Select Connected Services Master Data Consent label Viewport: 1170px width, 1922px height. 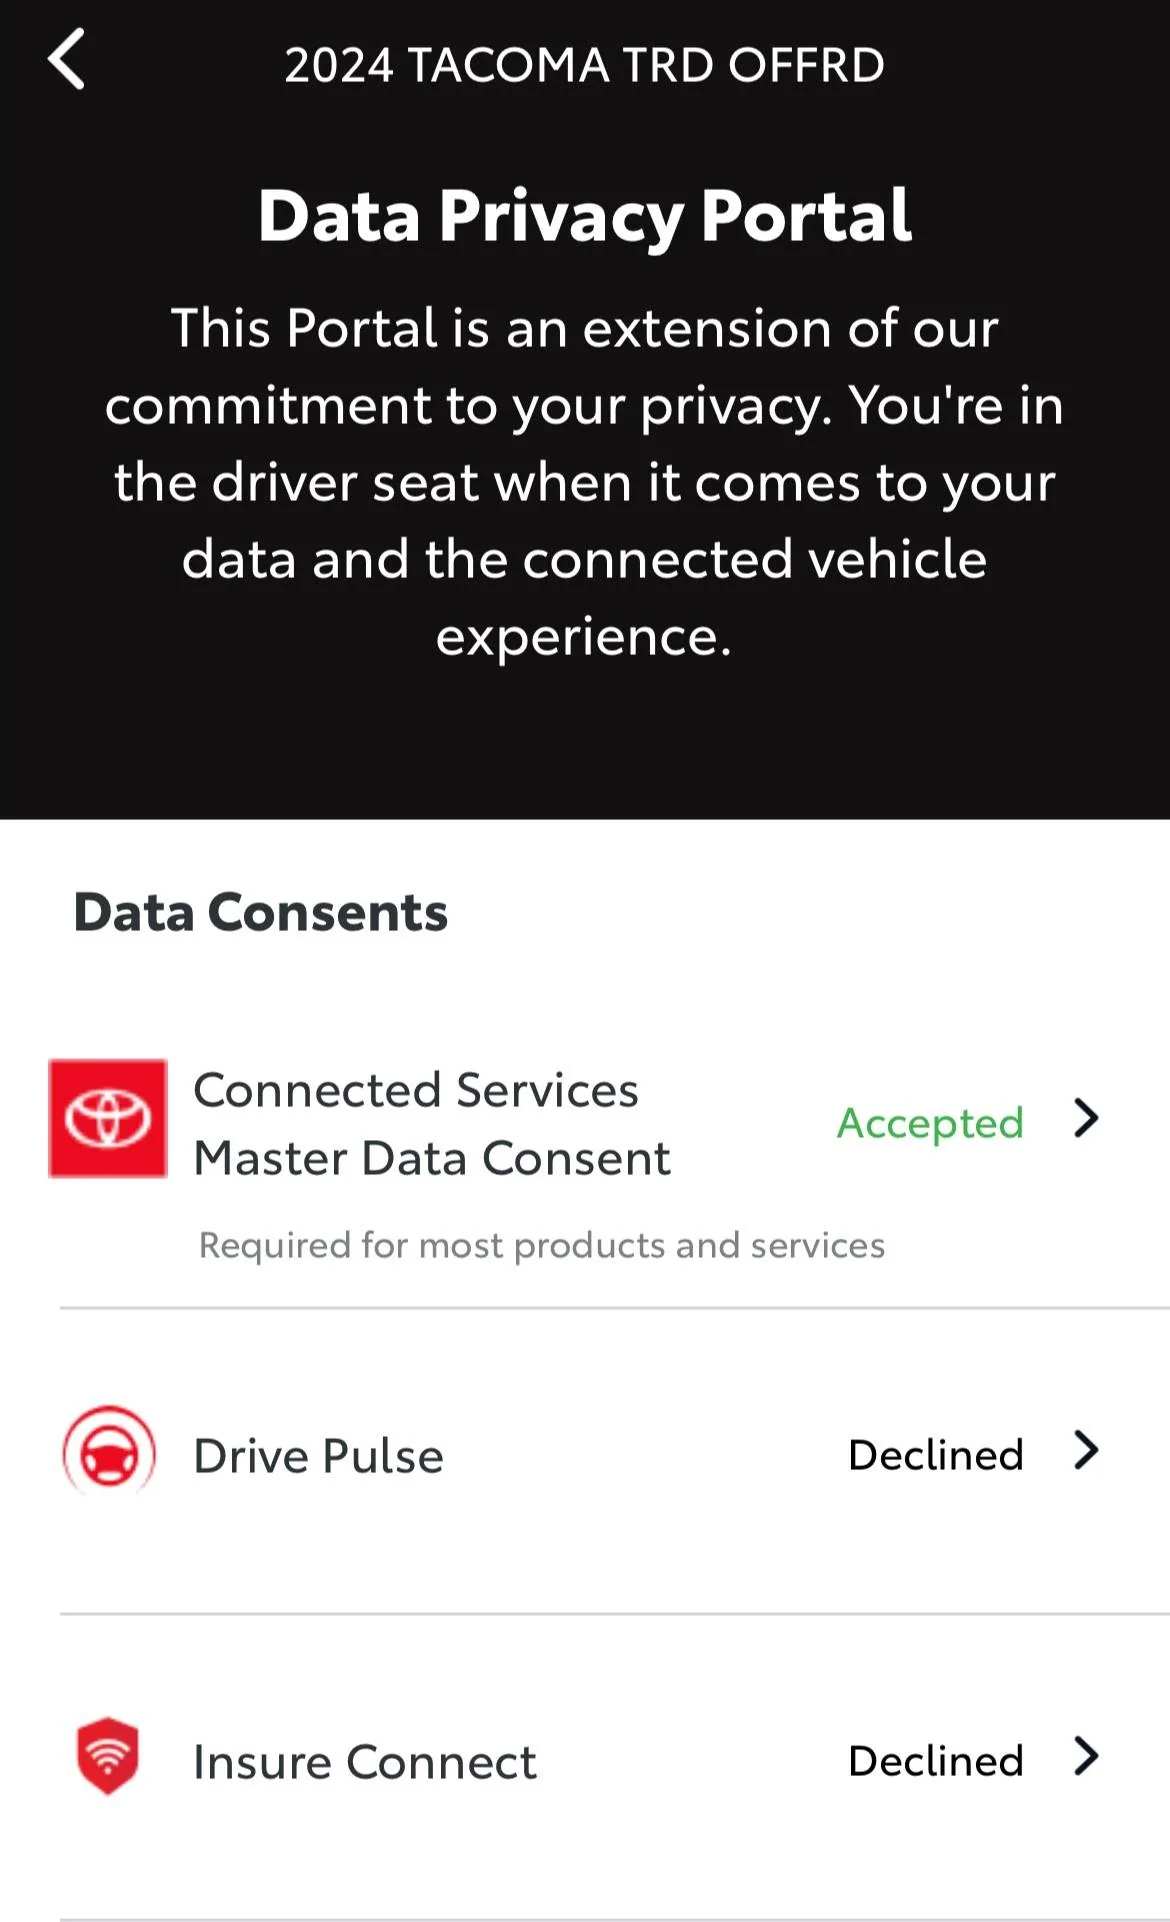431,1124
